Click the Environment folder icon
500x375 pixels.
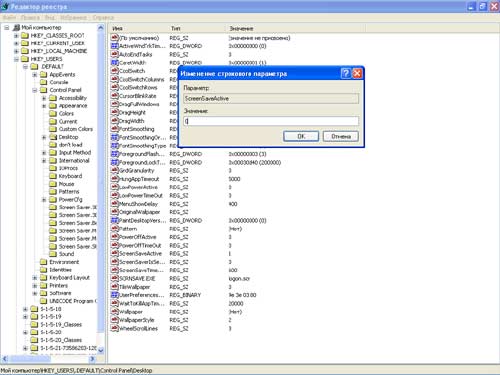pyautogui.click(x=44, y=262)
